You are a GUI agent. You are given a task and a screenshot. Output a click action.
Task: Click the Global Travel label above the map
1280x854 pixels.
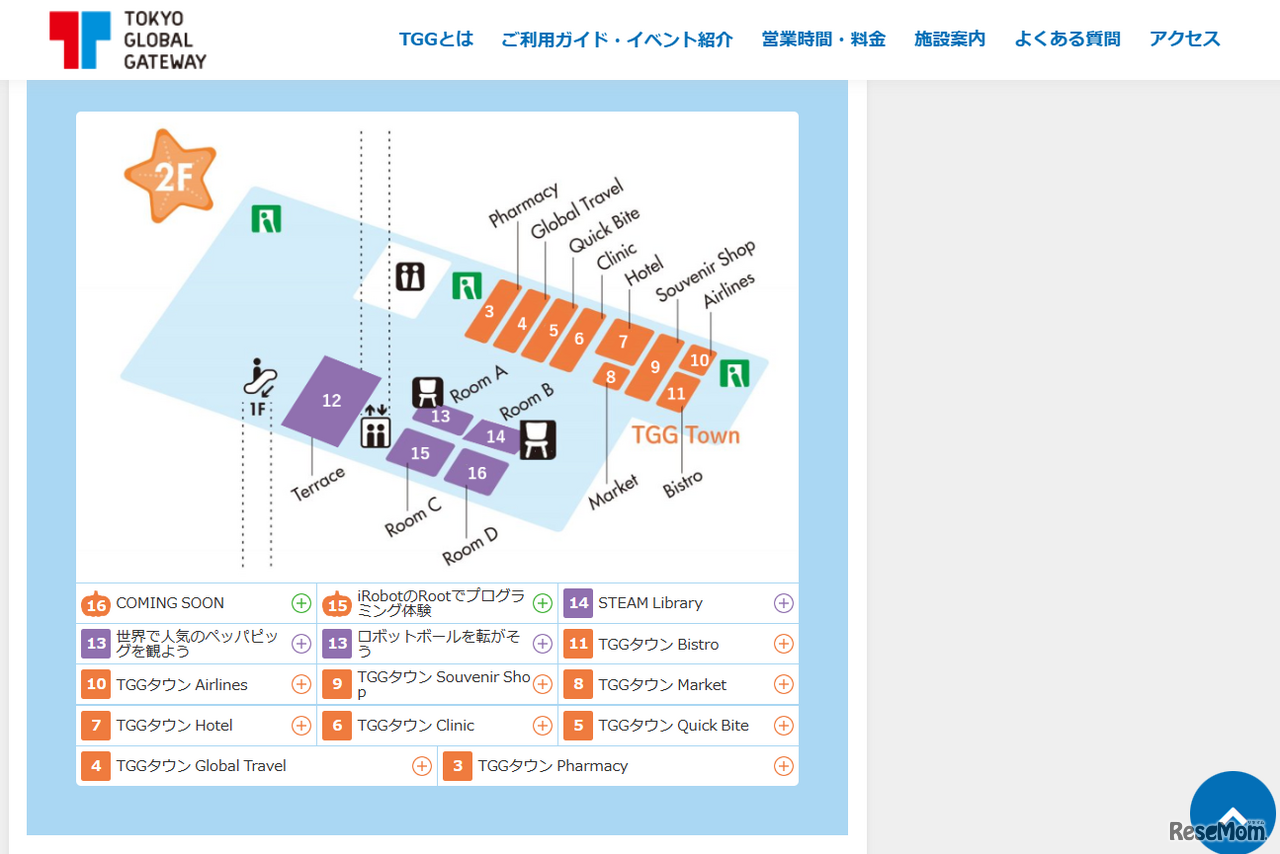click(x=577, y=209)
